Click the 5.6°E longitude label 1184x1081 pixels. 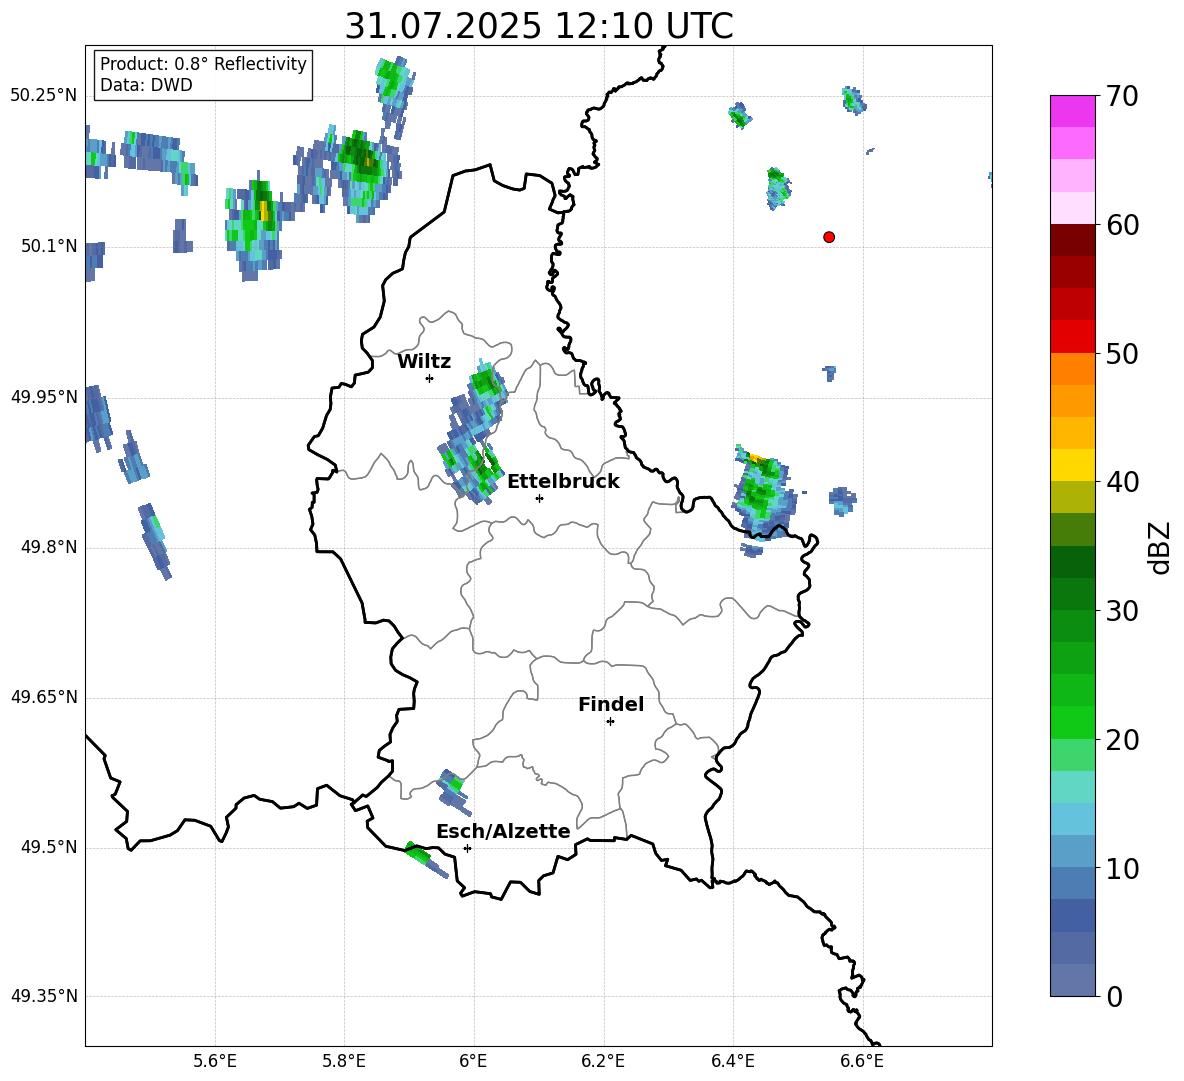pos(215,1061)
